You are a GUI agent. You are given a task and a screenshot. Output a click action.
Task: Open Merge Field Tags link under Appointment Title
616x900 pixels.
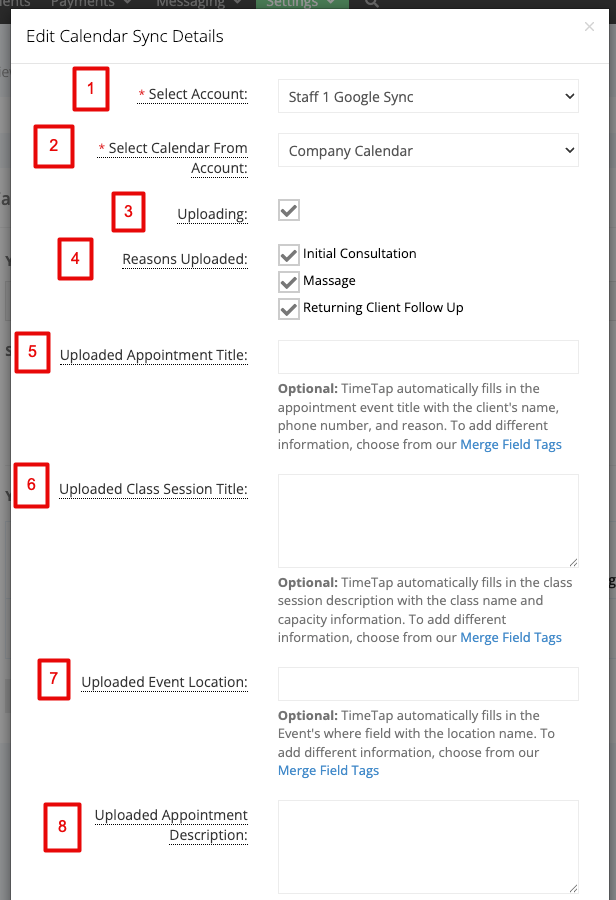(x=511, y=444)
